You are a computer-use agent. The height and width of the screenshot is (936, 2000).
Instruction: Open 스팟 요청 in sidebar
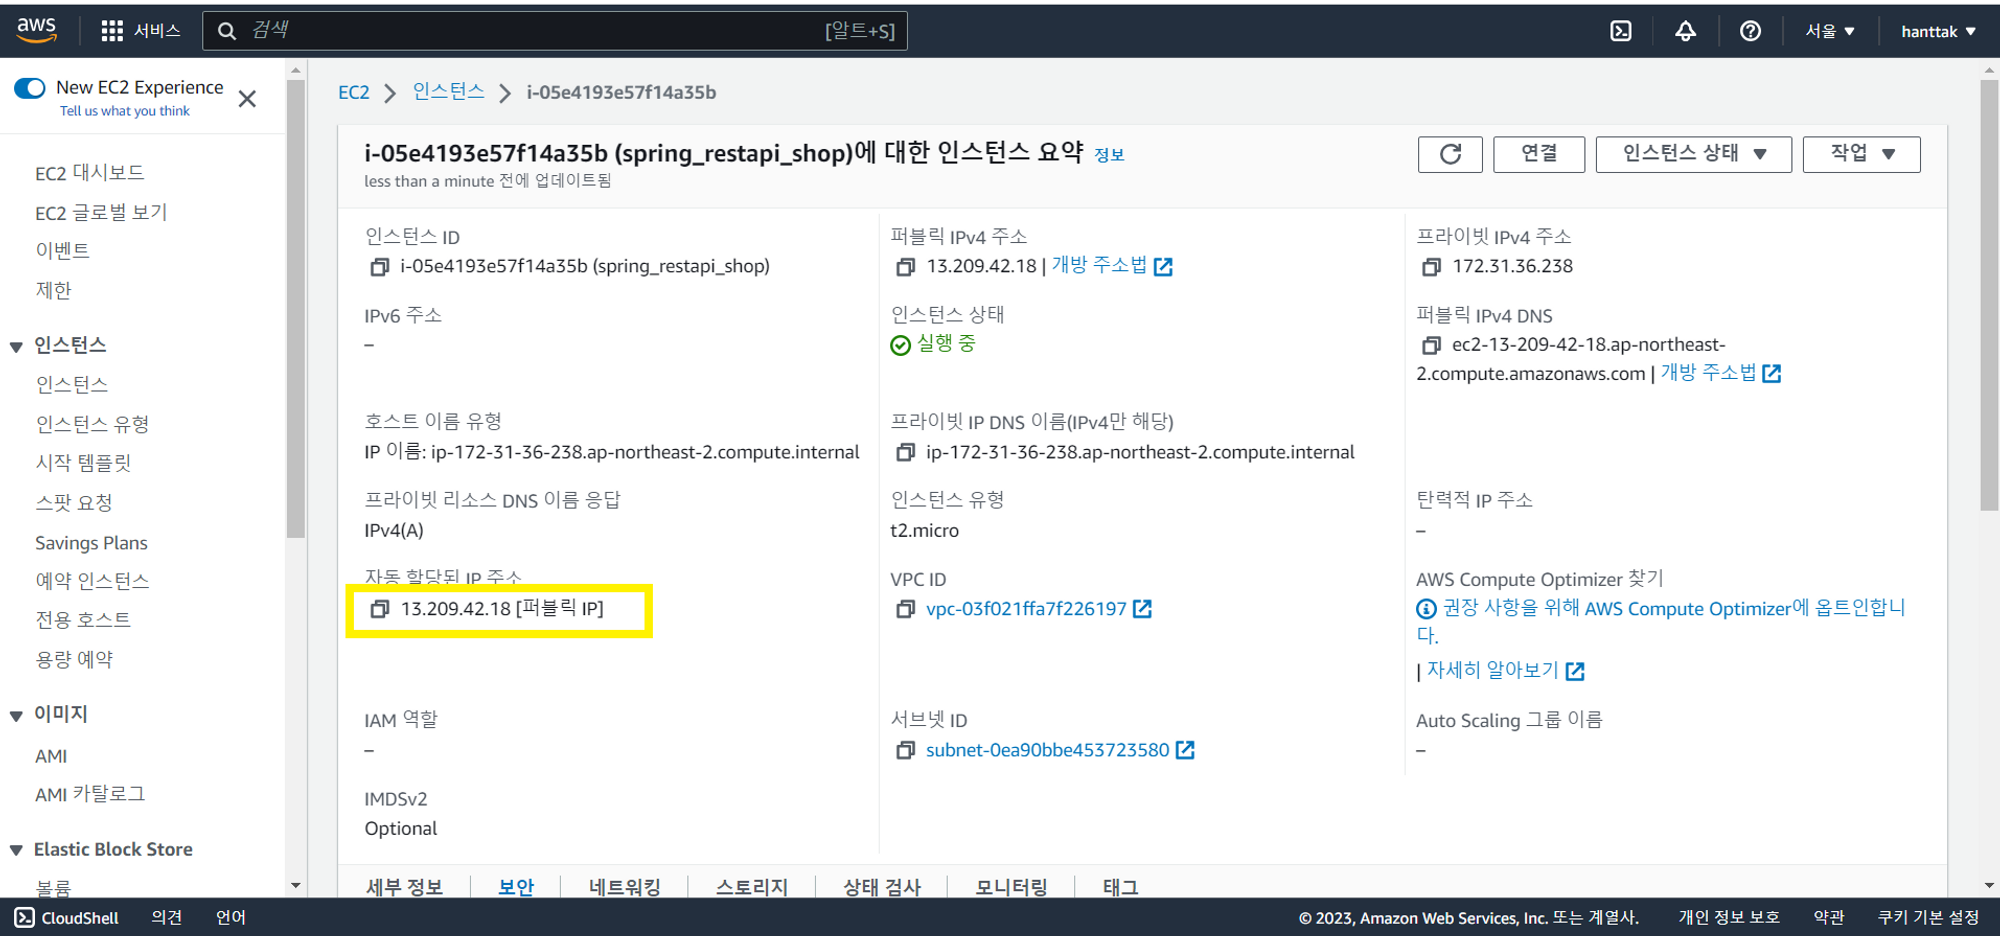(x=73, y=503)
